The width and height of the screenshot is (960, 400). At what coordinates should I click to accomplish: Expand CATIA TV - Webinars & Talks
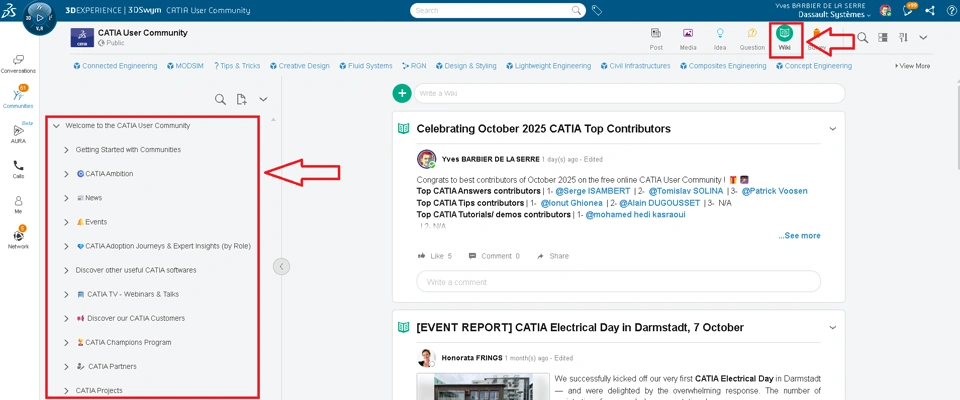(66, 295)
